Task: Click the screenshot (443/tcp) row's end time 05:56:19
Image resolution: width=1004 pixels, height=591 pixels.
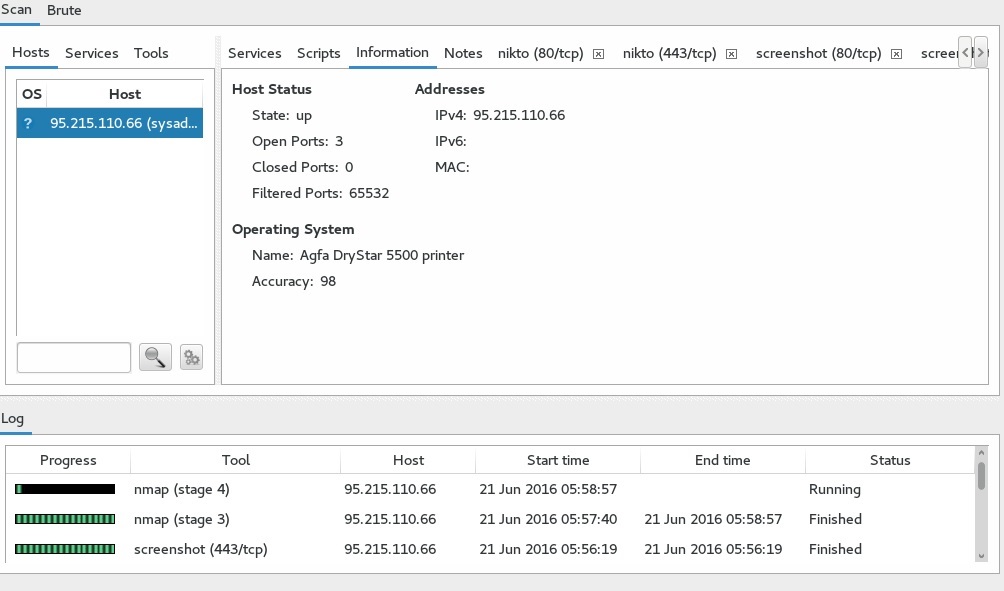Action: pos(713,549)
